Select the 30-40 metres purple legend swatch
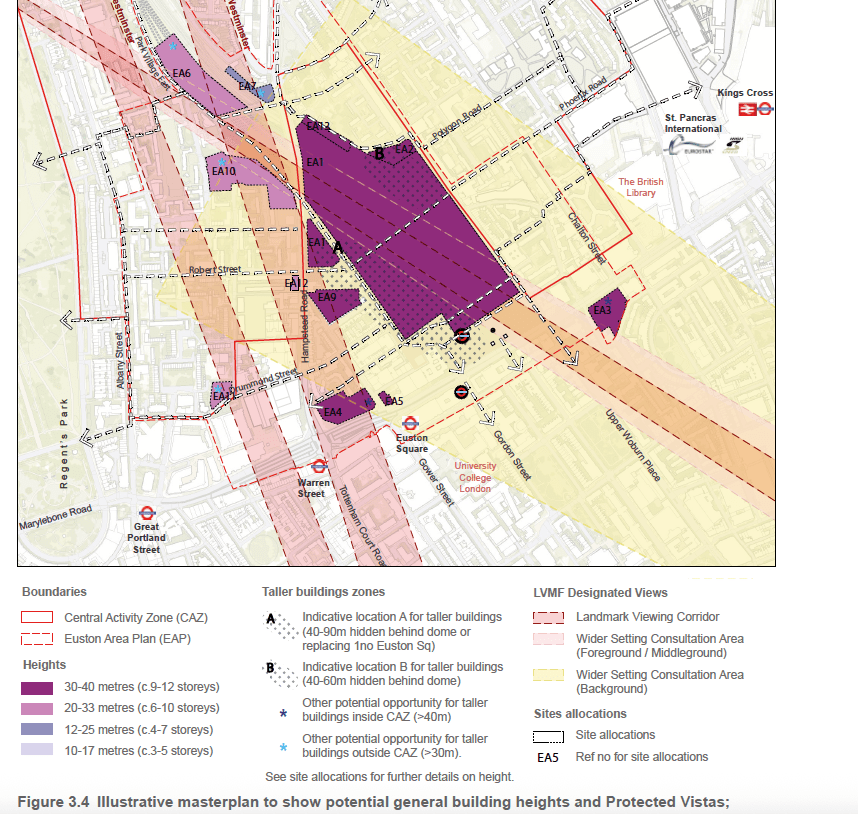The width and height of the screenshot is (858, 814). [x=39, y=687]
